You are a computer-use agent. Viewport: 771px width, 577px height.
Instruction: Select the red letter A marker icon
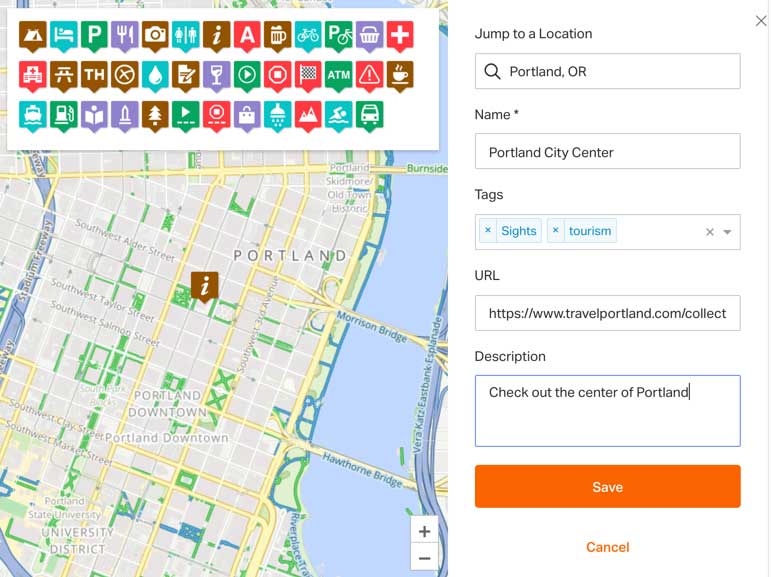click(247, 35)
